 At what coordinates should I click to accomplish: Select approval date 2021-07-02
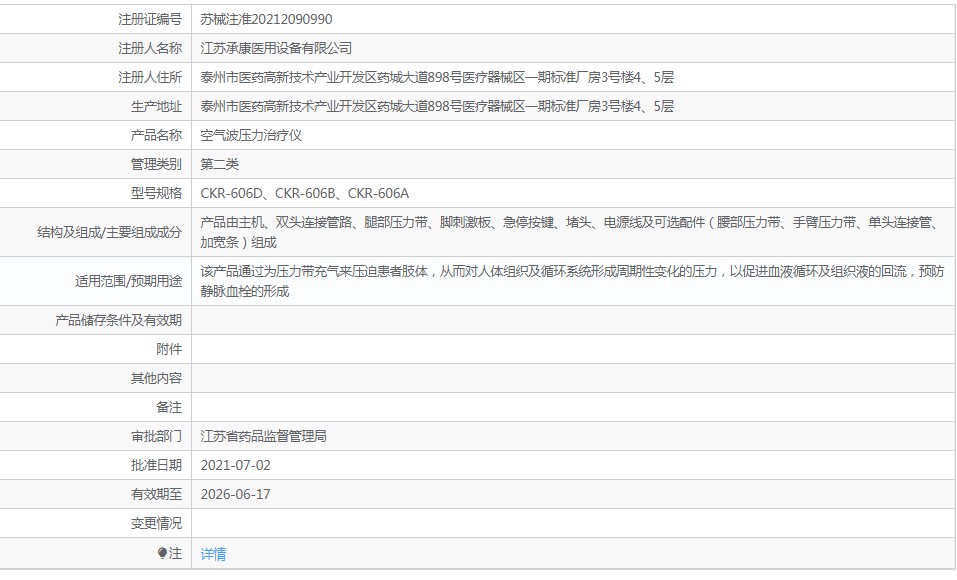click(x=236, y=465)
